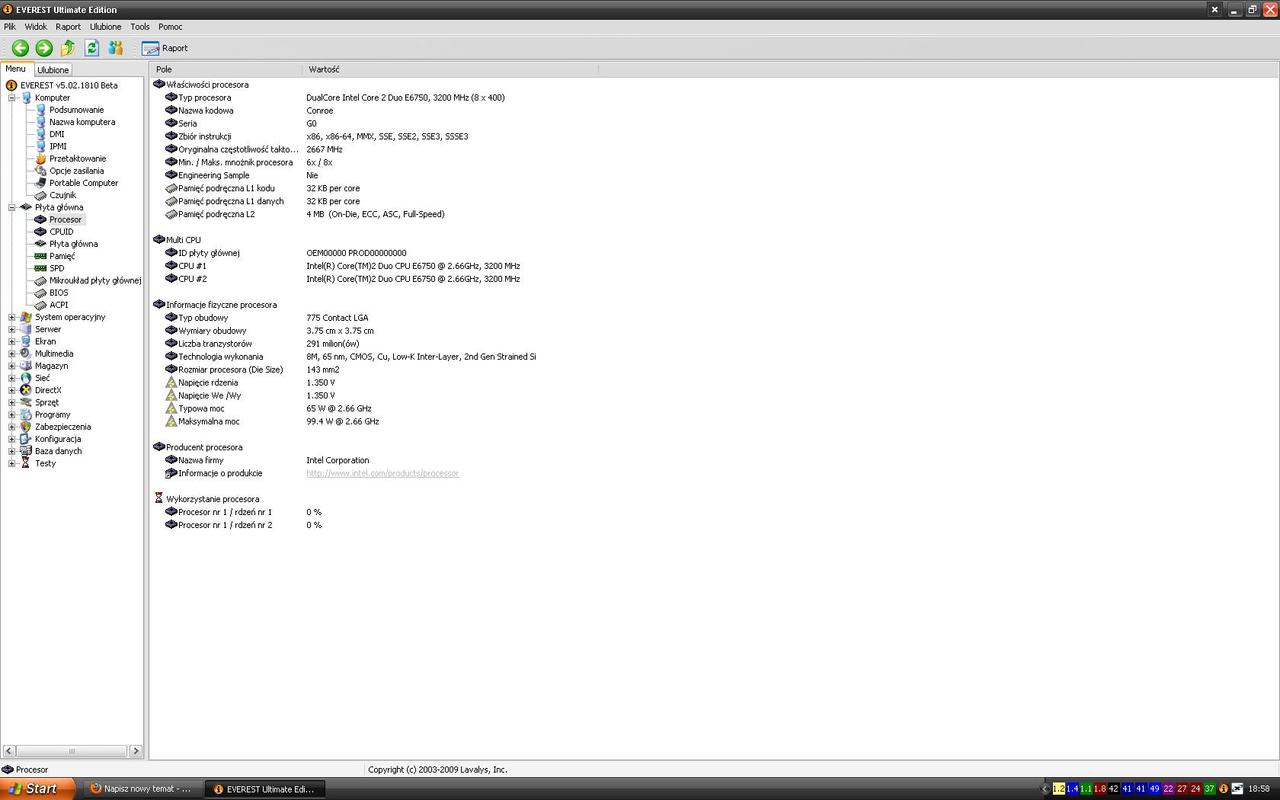Click the Pamięć memory module icon
Screen dimensions: 1280x800
[40, 256]
